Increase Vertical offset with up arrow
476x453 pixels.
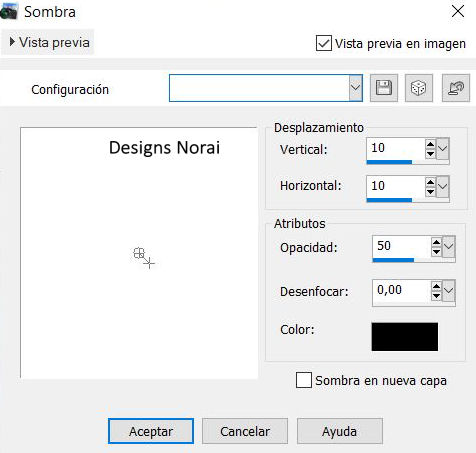[430, 145]
